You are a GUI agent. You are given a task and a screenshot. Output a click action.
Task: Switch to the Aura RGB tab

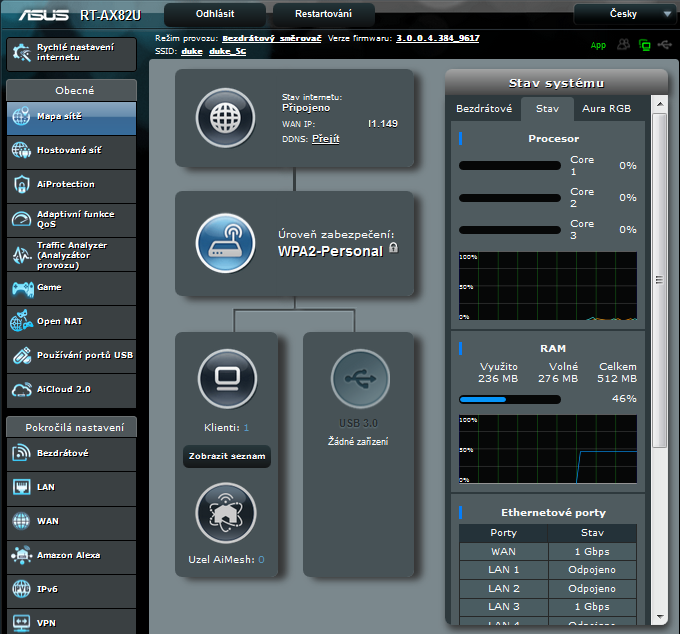click(x=606, y=108)
